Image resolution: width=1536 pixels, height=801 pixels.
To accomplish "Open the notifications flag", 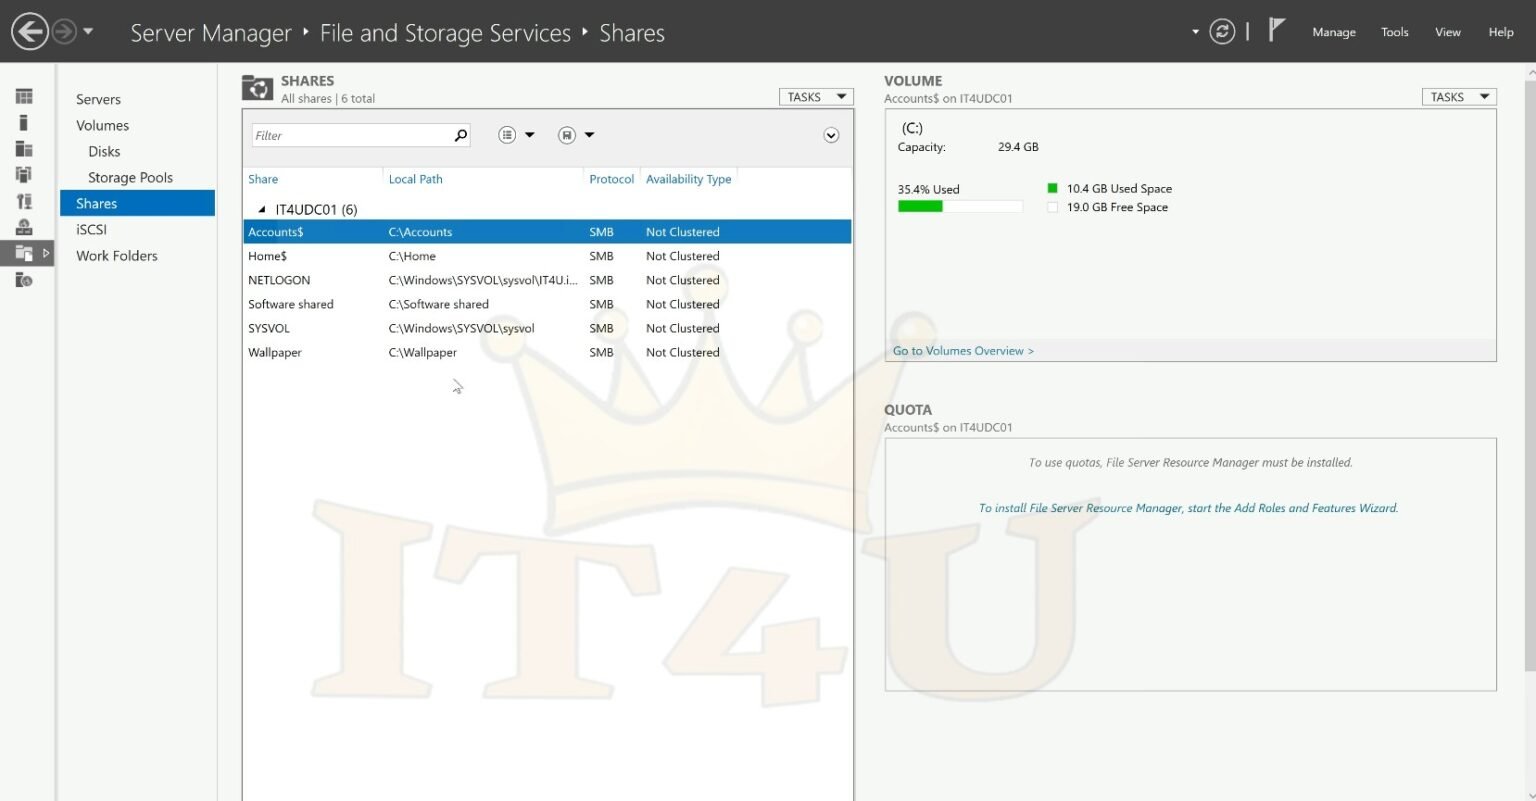I will click(x=1276, y=30).
